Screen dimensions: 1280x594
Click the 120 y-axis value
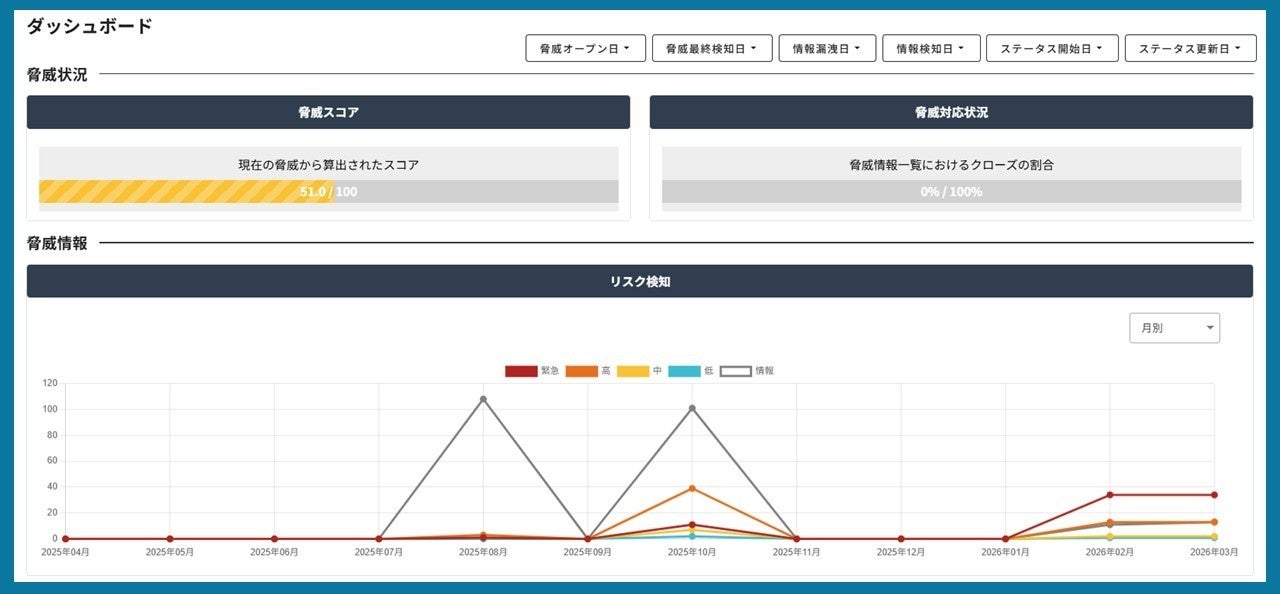50,383
